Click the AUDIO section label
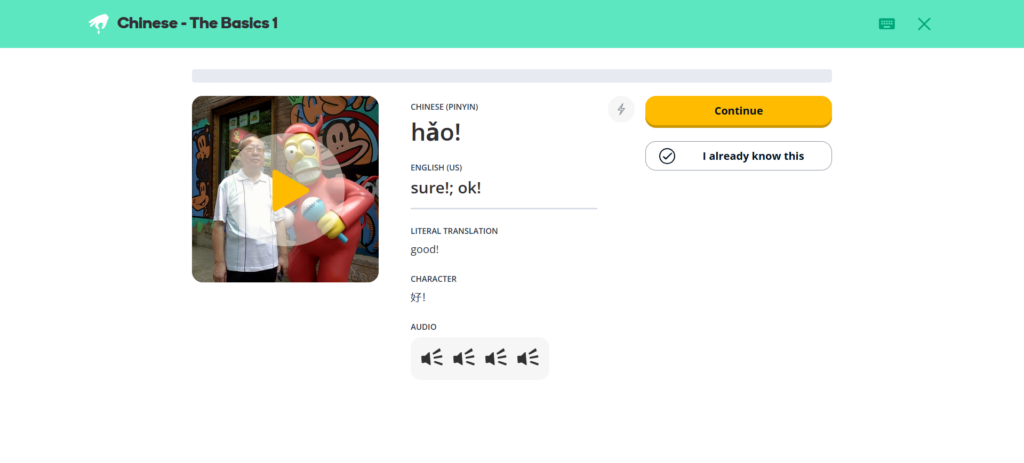This screenshot has height=463, width=1024. click(423, 327)
